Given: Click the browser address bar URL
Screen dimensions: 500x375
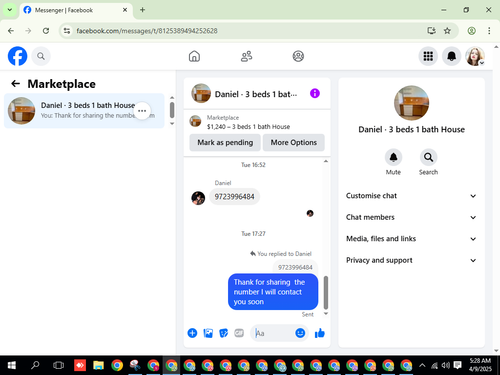Looking at the screenshot, I should (147, 31).
